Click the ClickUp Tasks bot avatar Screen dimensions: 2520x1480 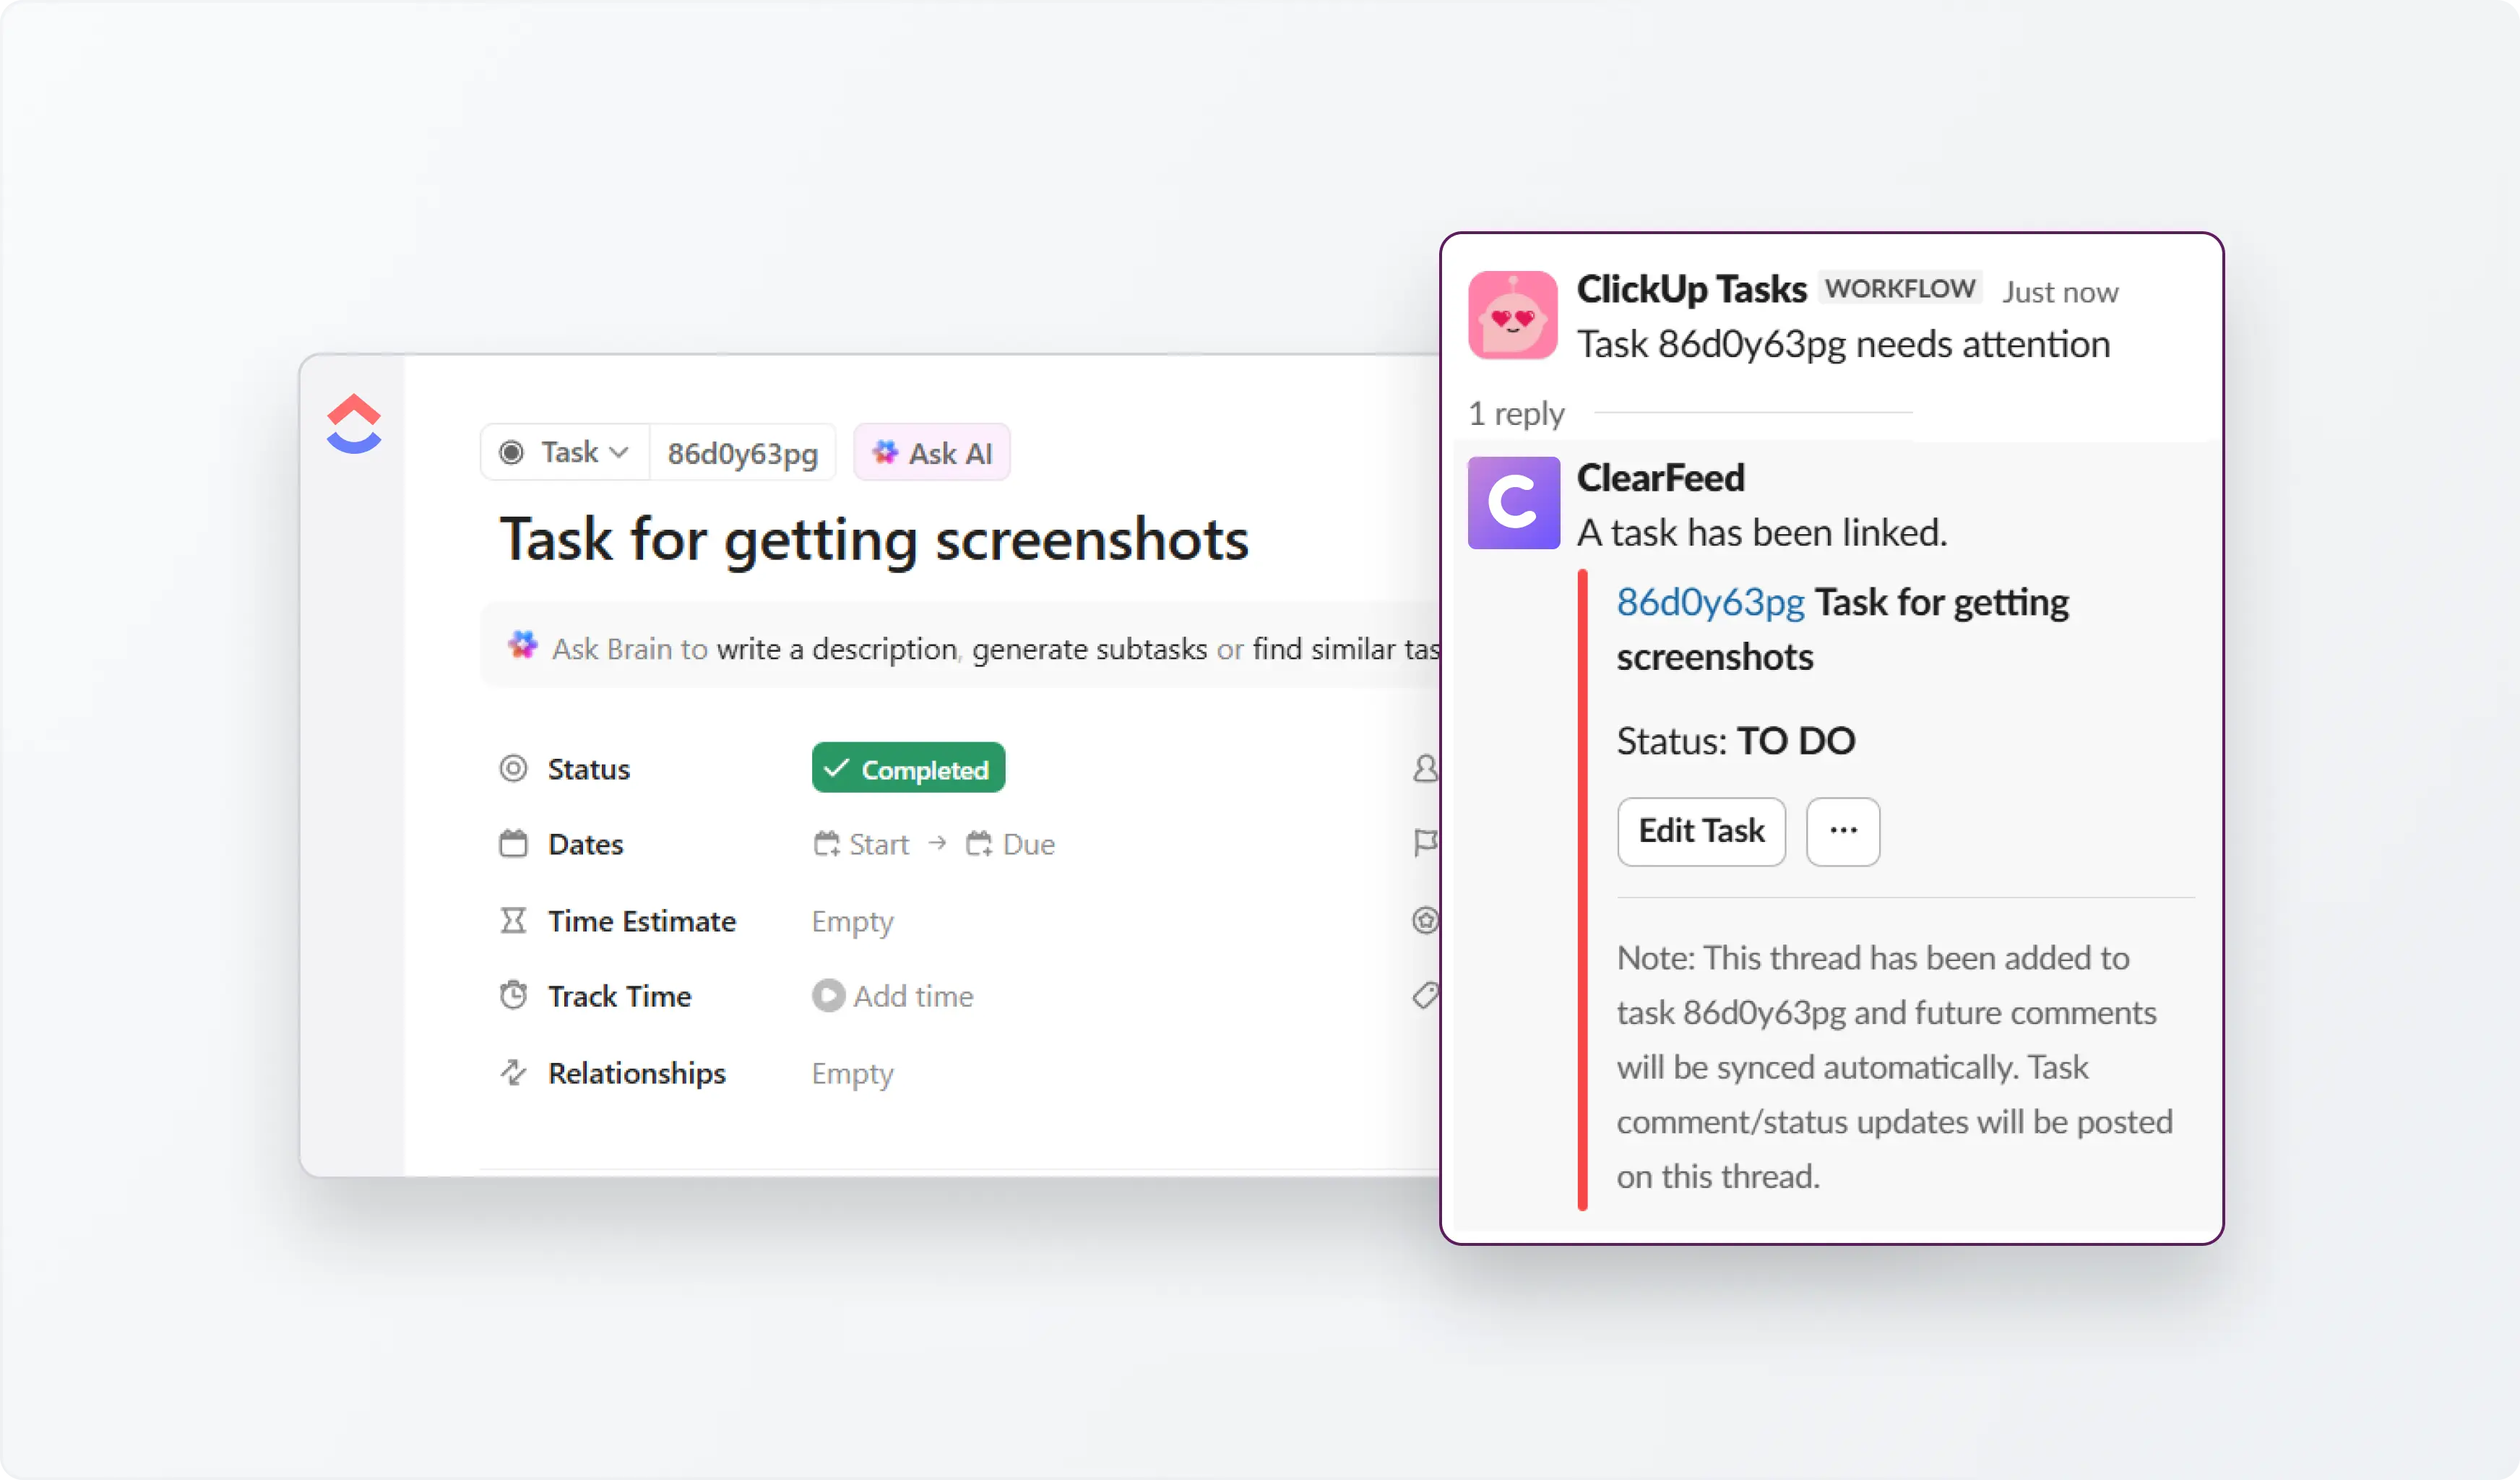click(1513, 314)
